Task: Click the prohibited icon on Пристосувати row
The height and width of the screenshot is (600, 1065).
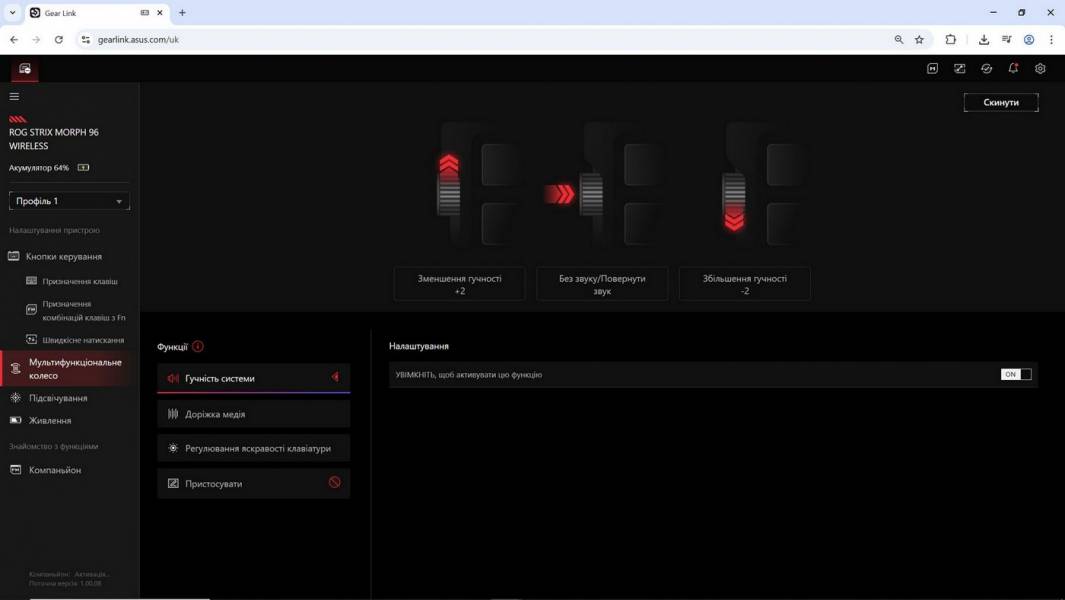Action: point(335,482)
